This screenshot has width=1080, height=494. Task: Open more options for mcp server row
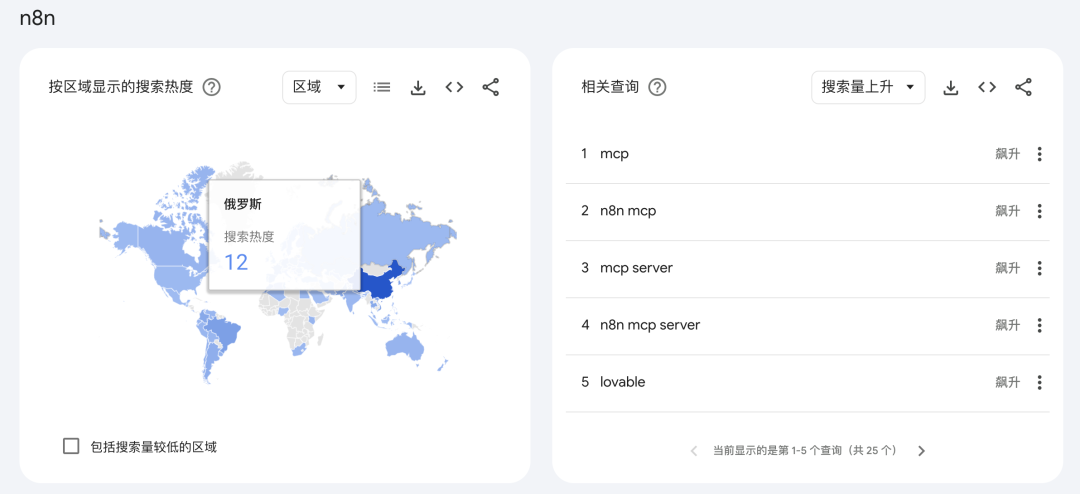coord(1039,269)
